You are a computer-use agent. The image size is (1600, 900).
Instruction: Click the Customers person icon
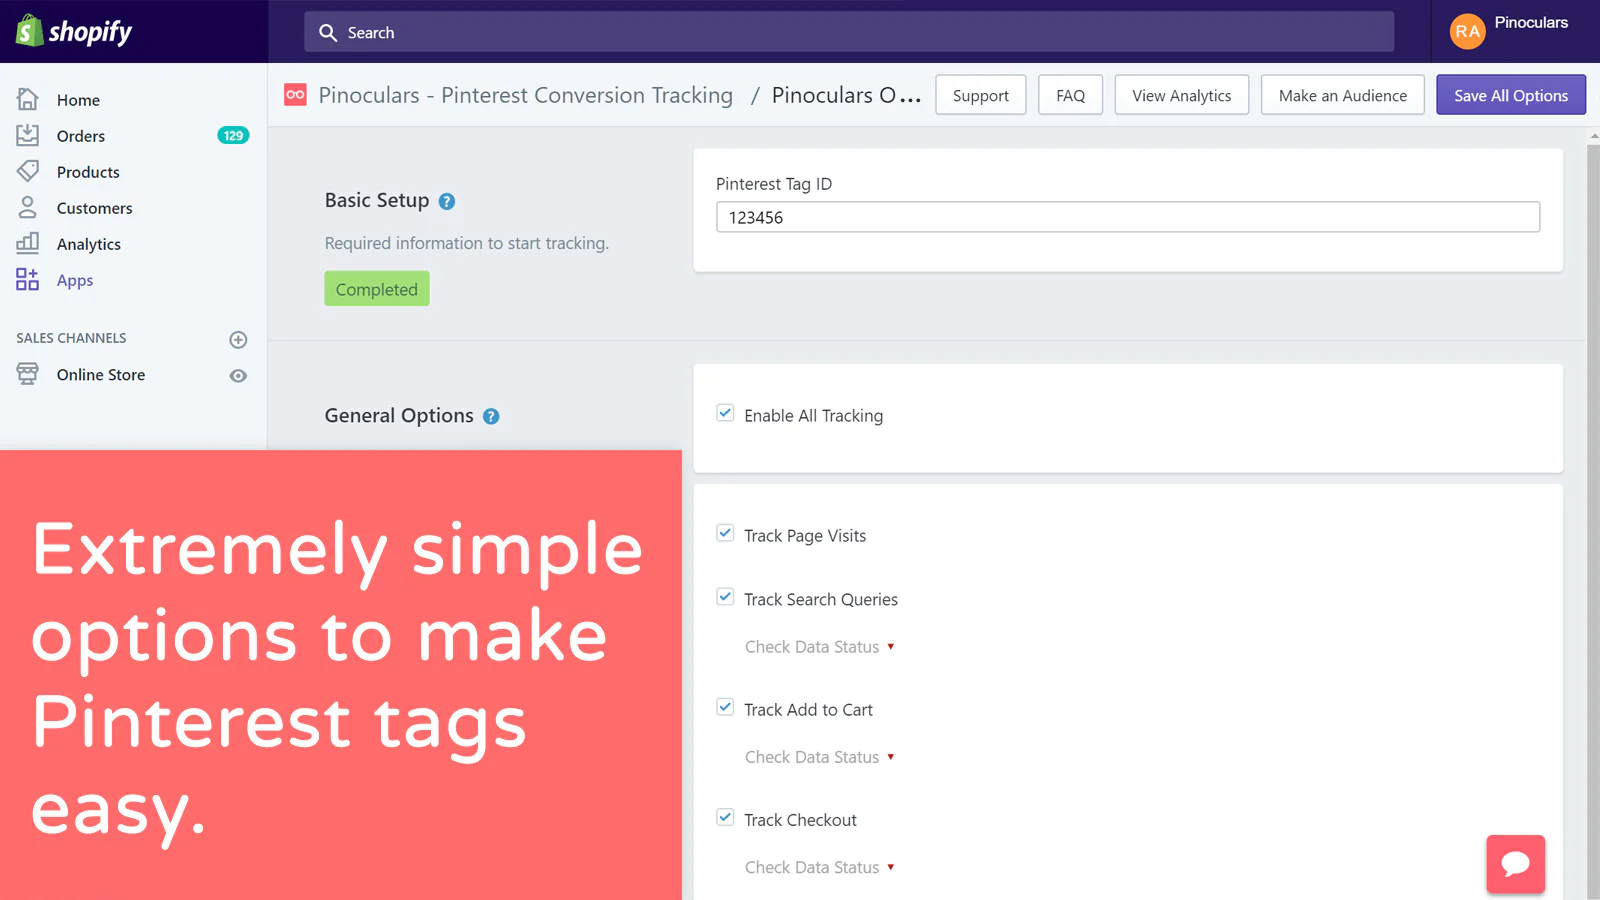point(28,207)
